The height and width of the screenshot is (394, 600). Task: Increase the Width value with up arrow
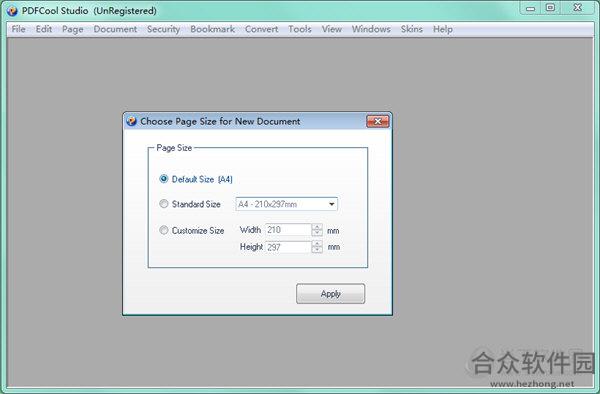317,226
